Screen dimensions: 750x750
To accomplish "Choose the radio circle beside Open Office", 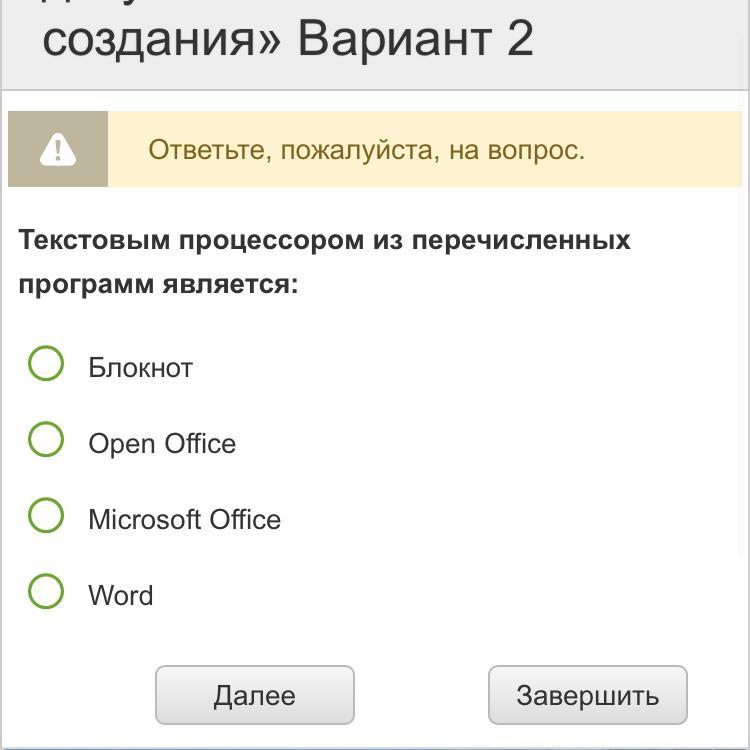I will click(46, 440).
